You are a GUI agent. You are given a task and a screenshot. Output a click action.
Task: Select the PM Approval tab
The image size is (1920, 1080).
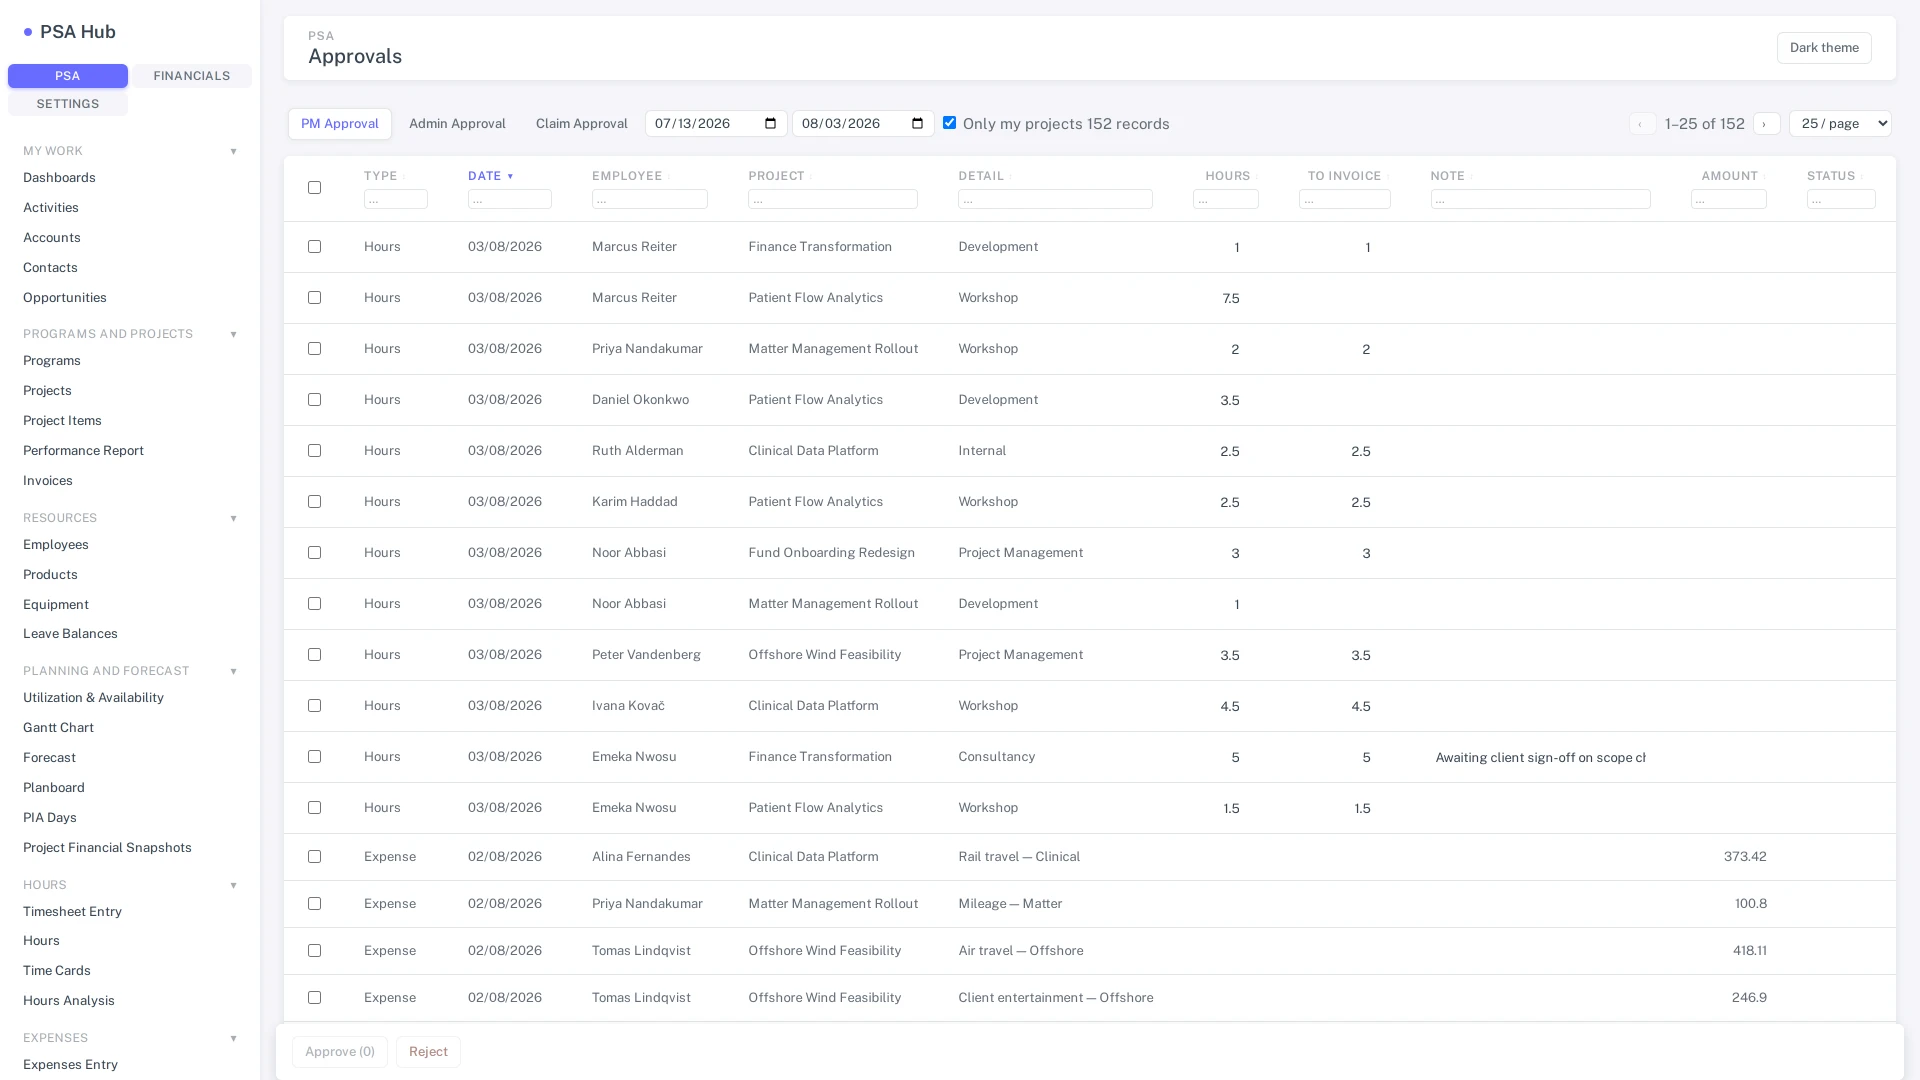(x=340, y=124)
